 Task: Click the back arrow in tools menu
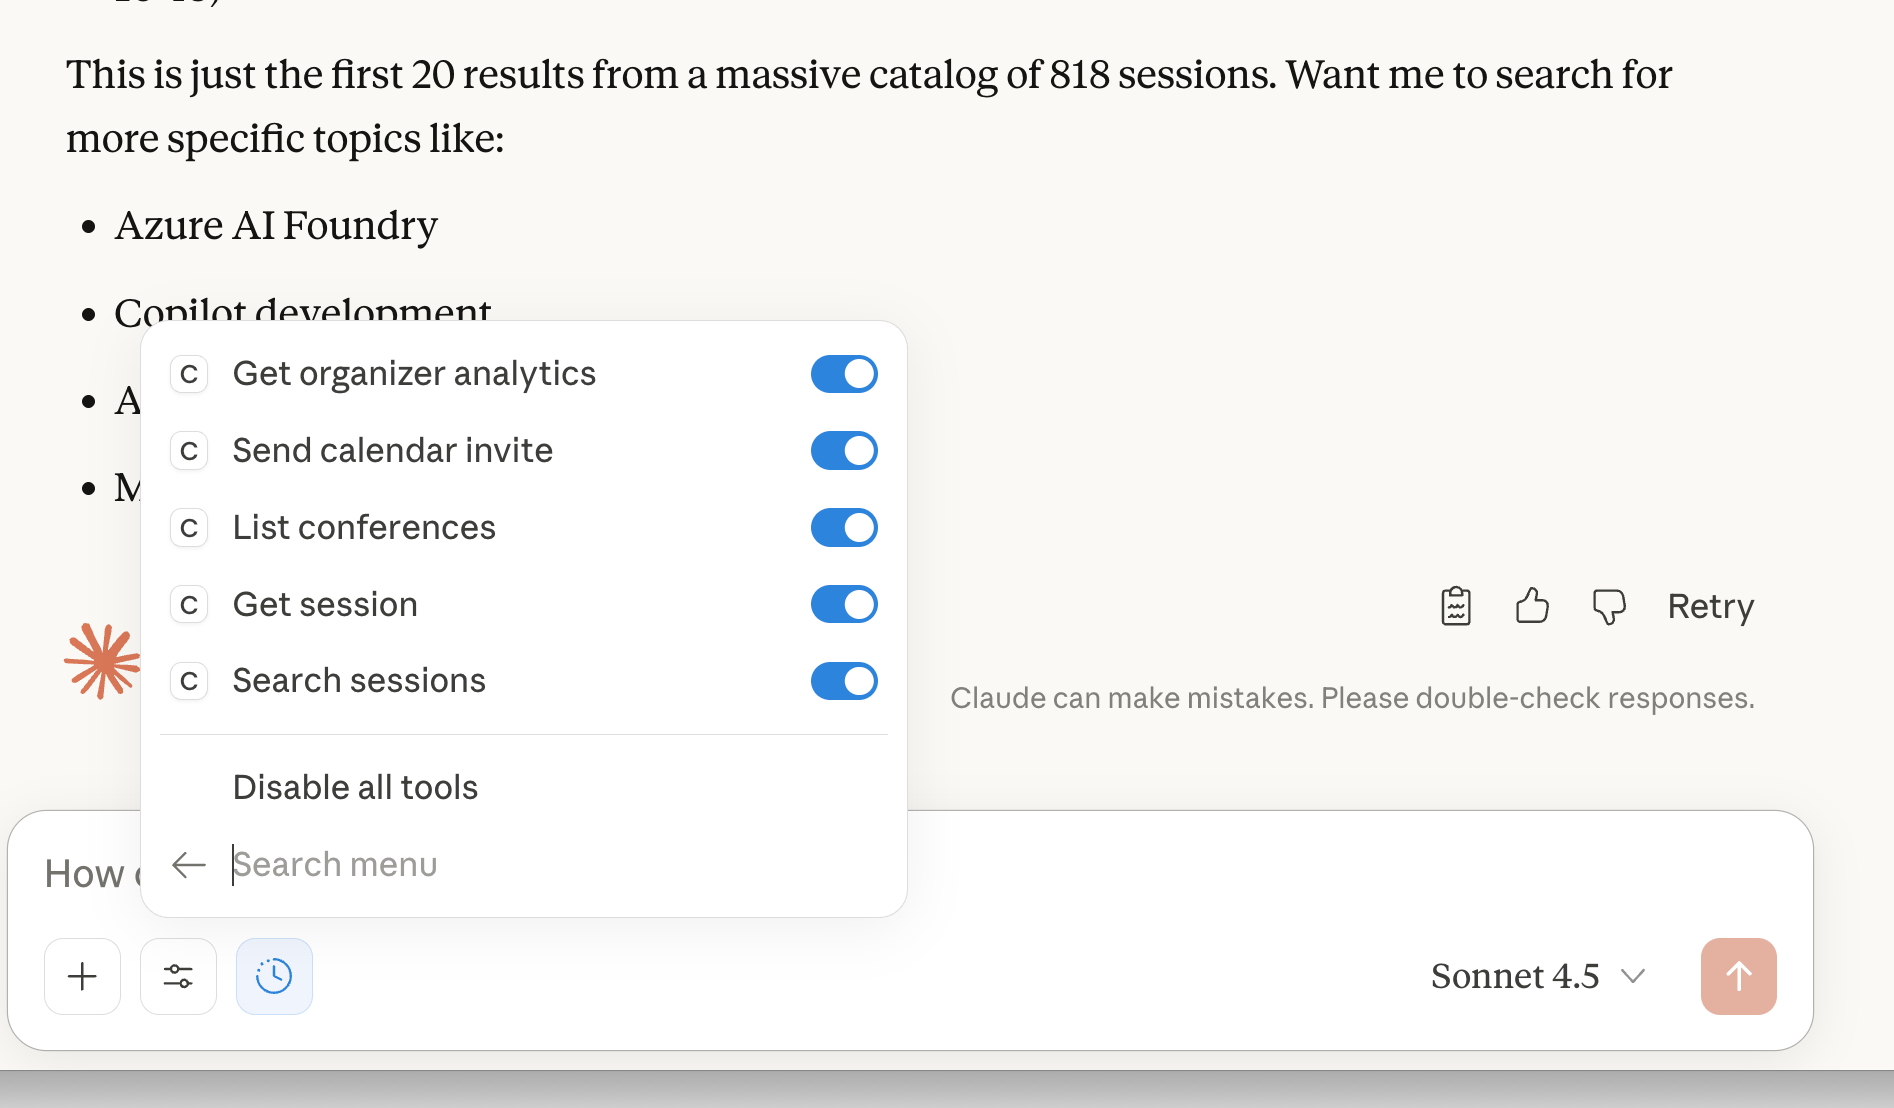pyautogui.click(x=188, y=865)
